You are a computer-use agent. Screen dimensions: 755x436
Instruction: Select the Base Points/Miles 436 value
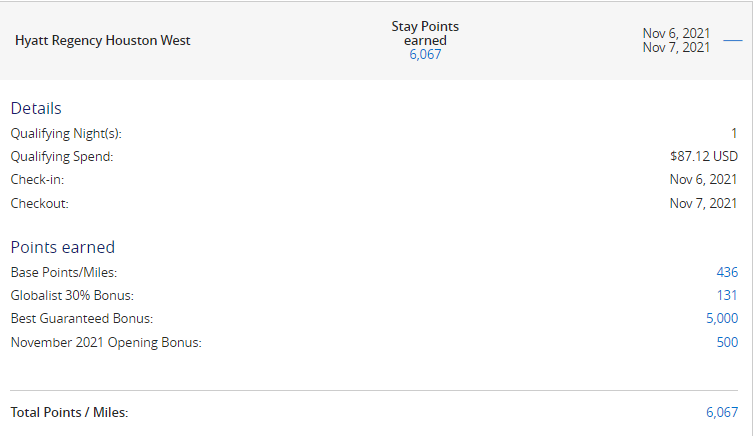pyautogui.click(x=727, y=272)
